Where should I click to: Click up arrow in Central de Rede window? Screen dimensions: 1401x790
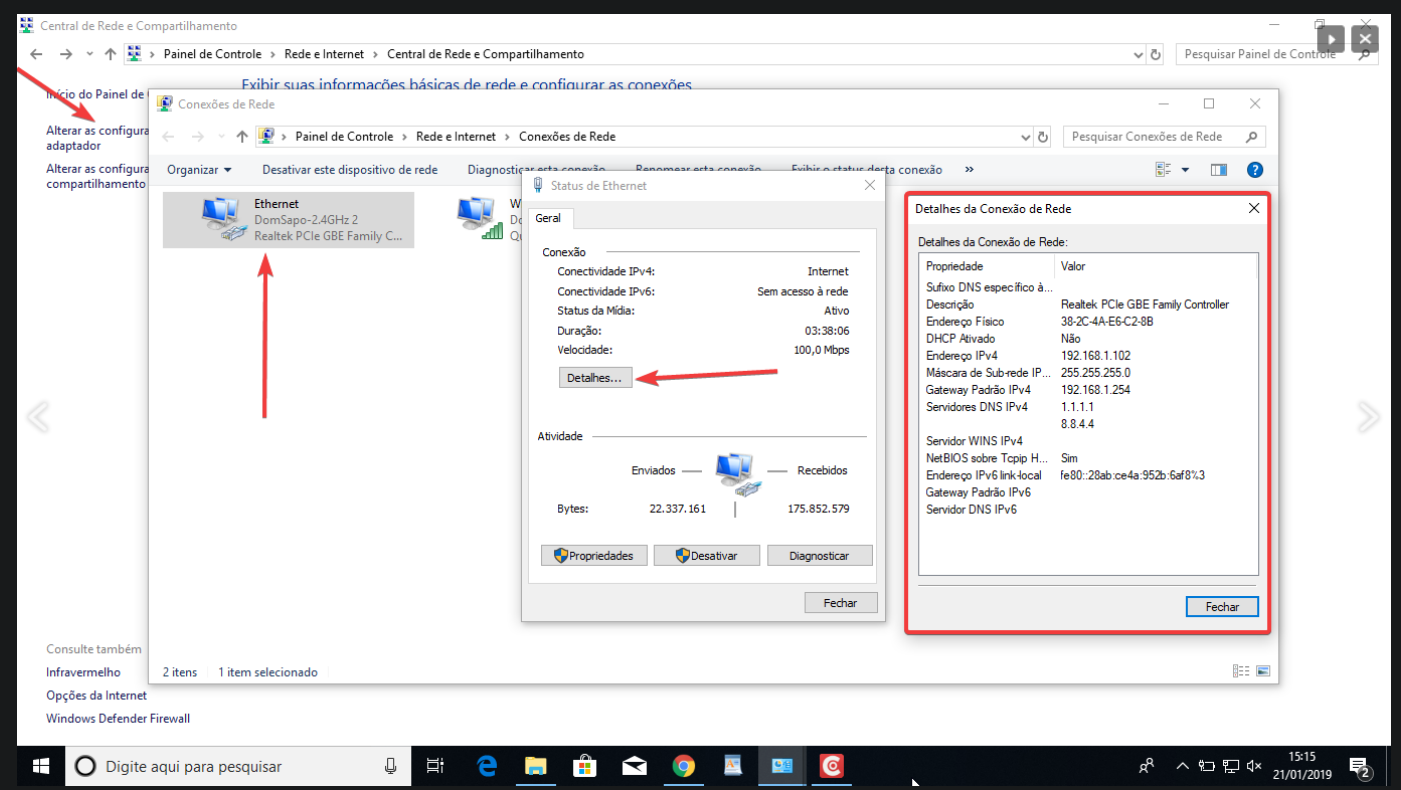click(x=110, y=54)
